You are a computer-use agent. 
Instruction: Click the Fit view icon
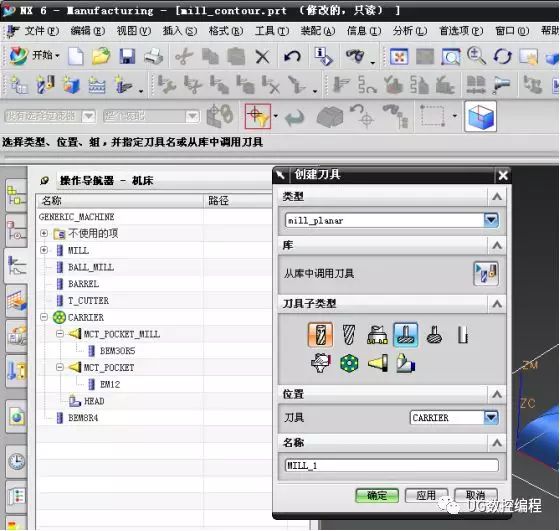pyautogui.click(x=399, y=56)
